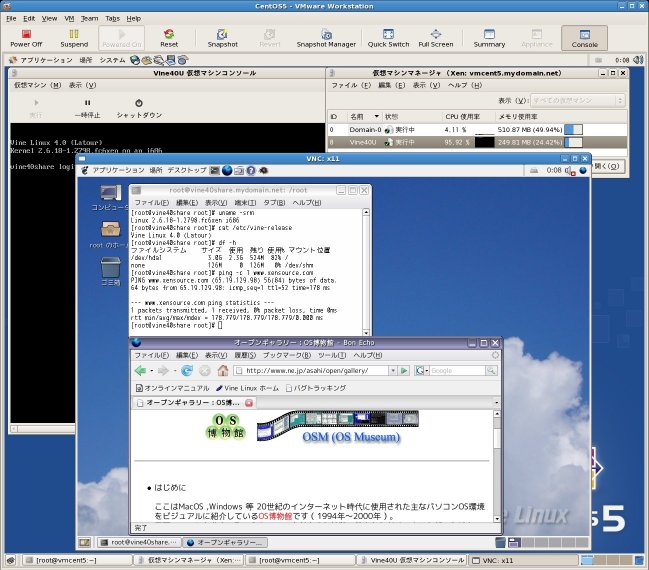The height and width of the screenshot is (570, 649).
Task: Click the Reset toolbar icon
Action: [169, 38]
